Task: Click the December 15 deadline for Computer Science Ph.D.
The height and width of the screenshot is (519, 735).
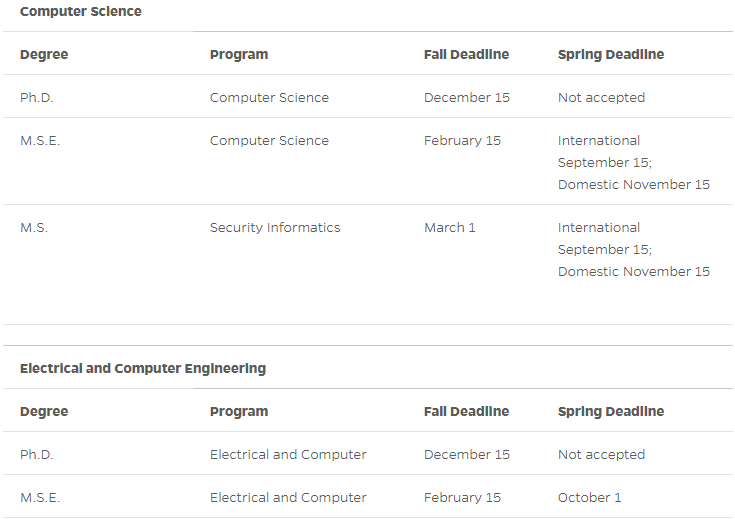Action: click(x=466, y=97)
